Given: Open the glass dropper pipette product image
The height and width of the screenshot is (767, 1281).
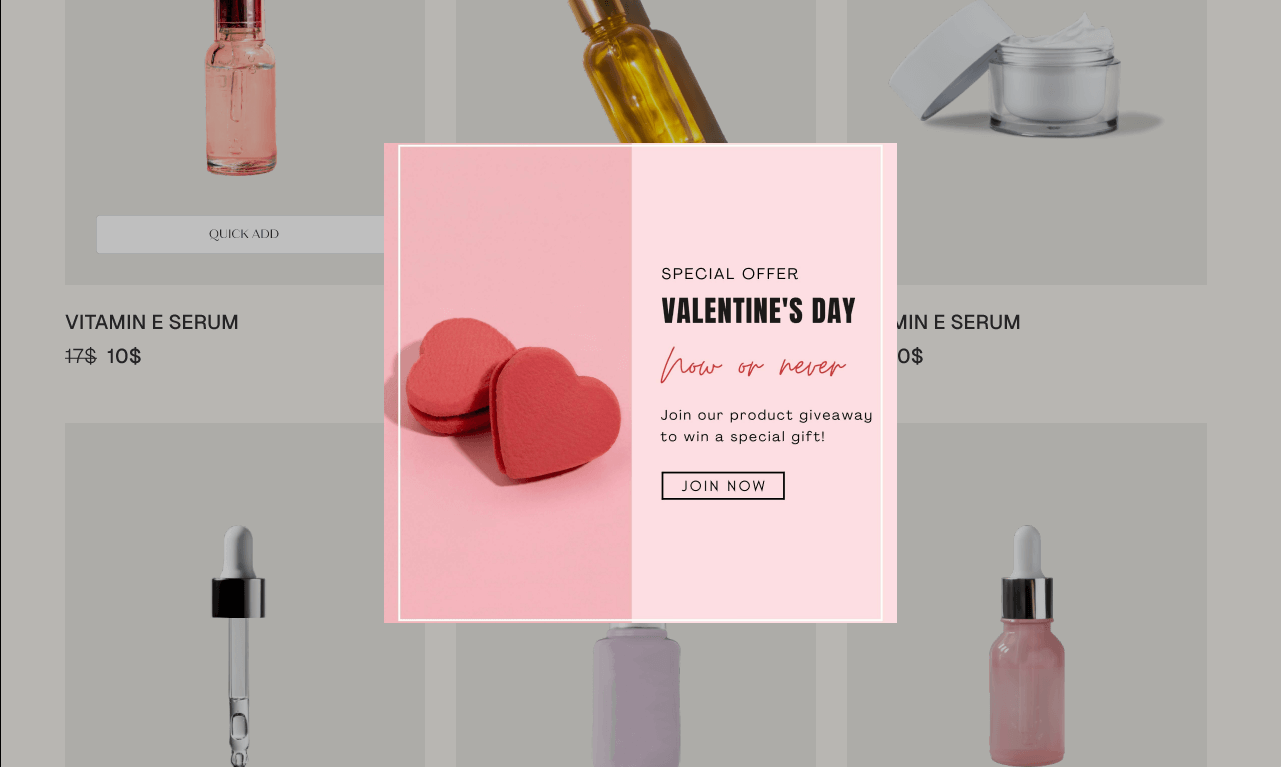Looking at the screenshot, I should pyautogui.click(x=238, y=645).
